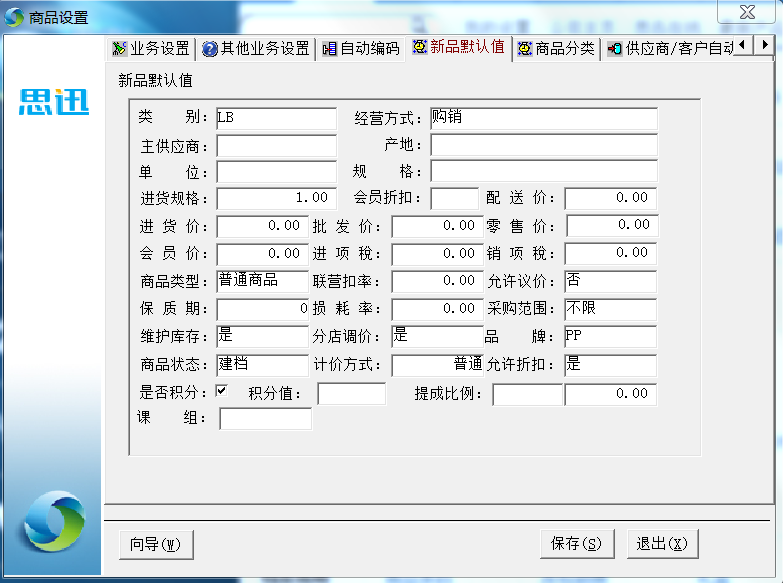Click the 保存(S) button
This screenshot has height=583, width=783.
click(x=576, y=544)
